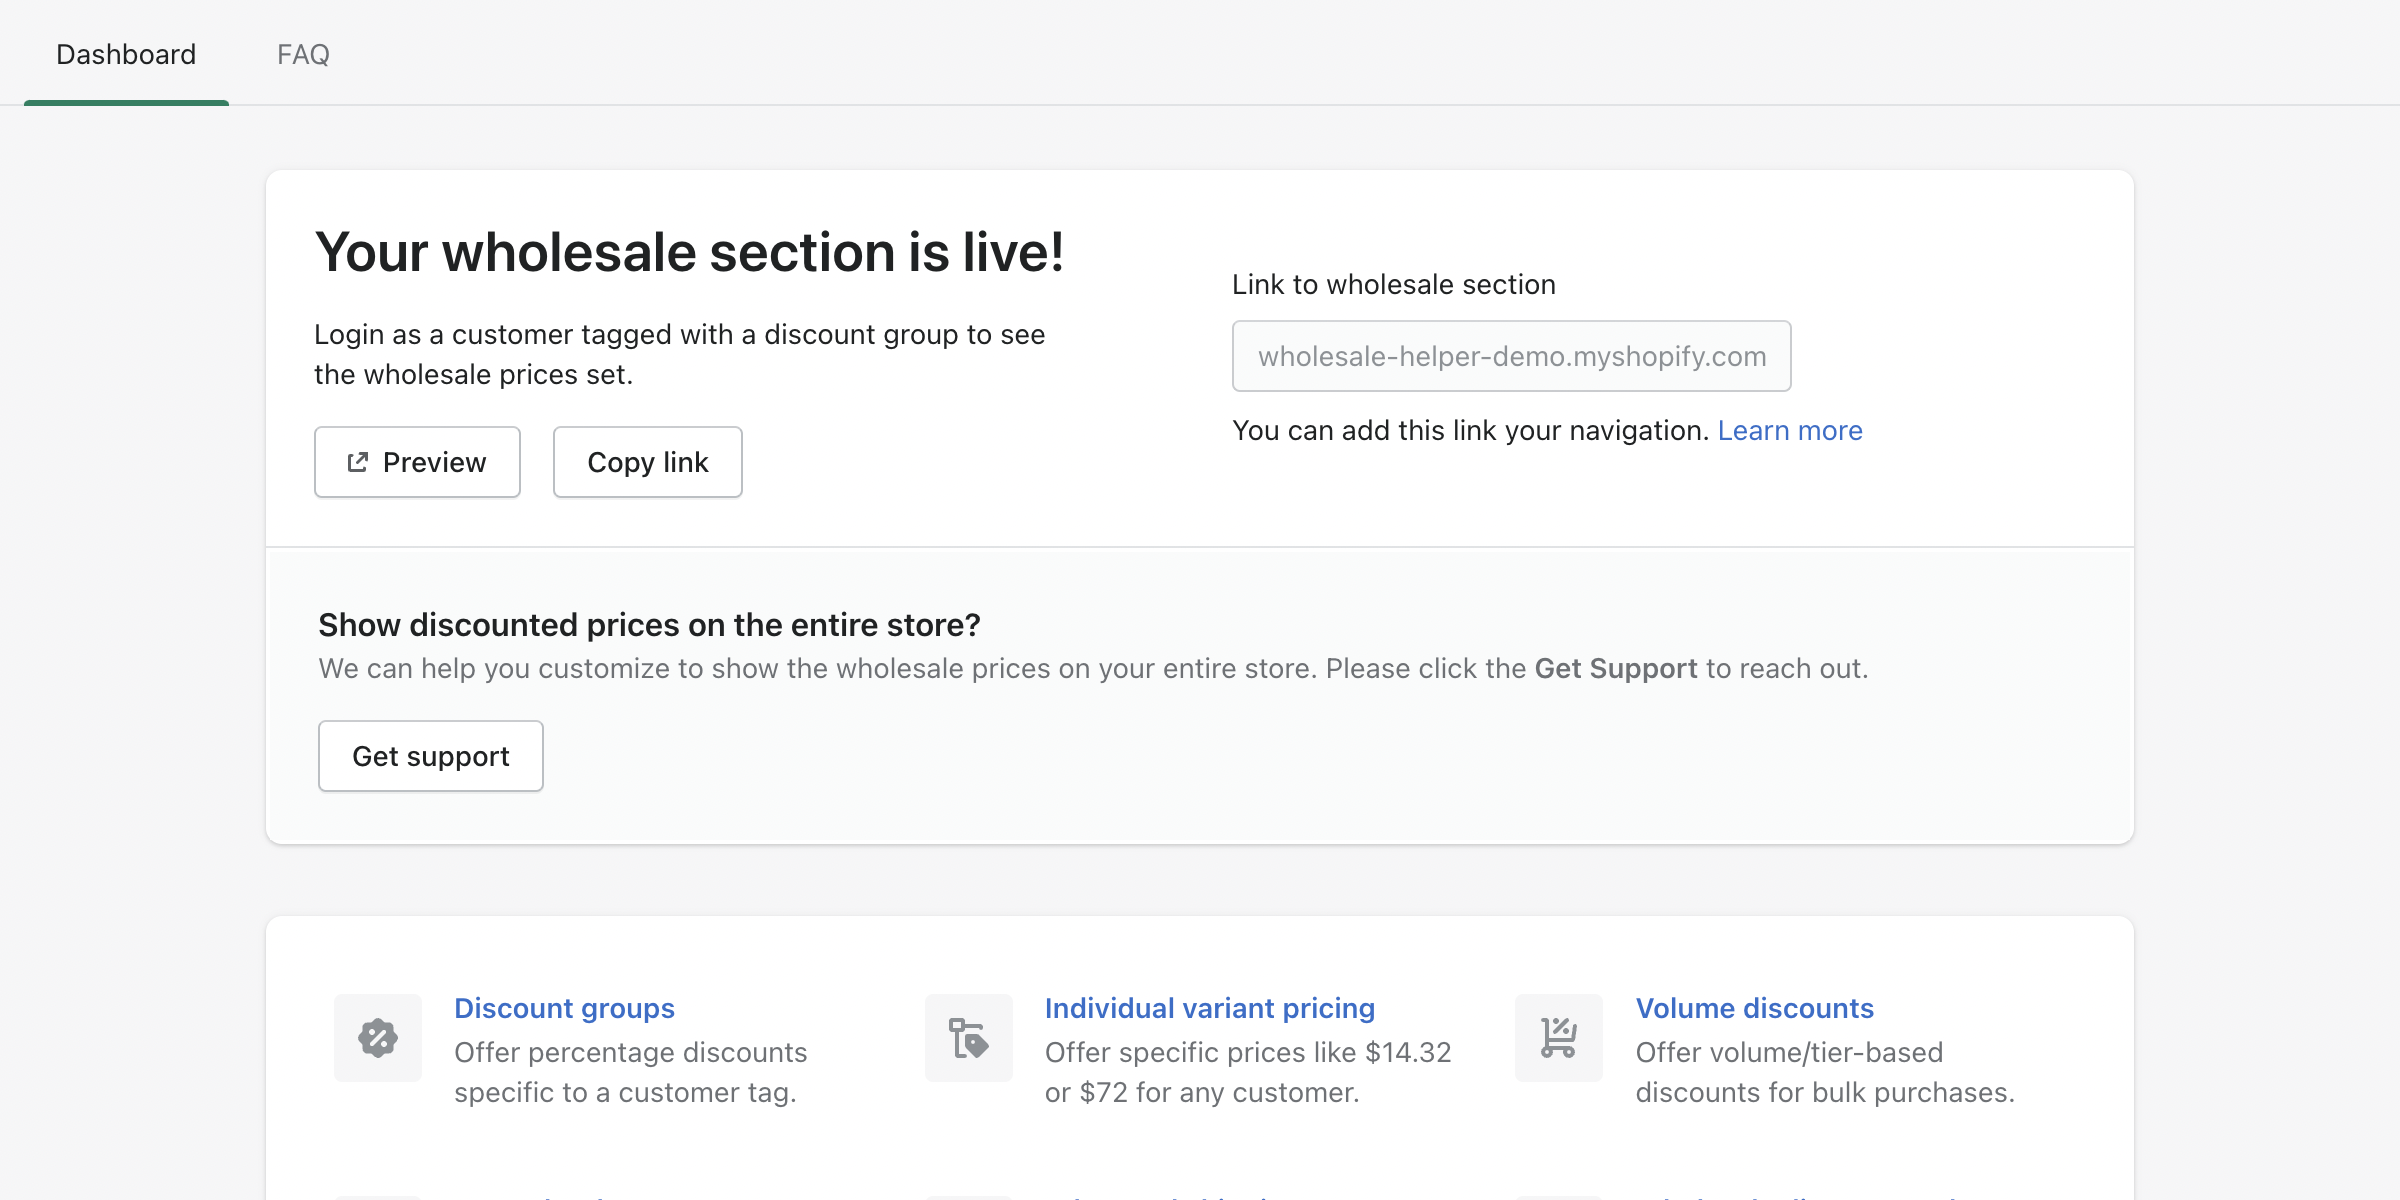Viewport: 2400px width, 1200px height.
Task: Click the Discount groups percentage badge icon
Action: (x=378, y=1038)
